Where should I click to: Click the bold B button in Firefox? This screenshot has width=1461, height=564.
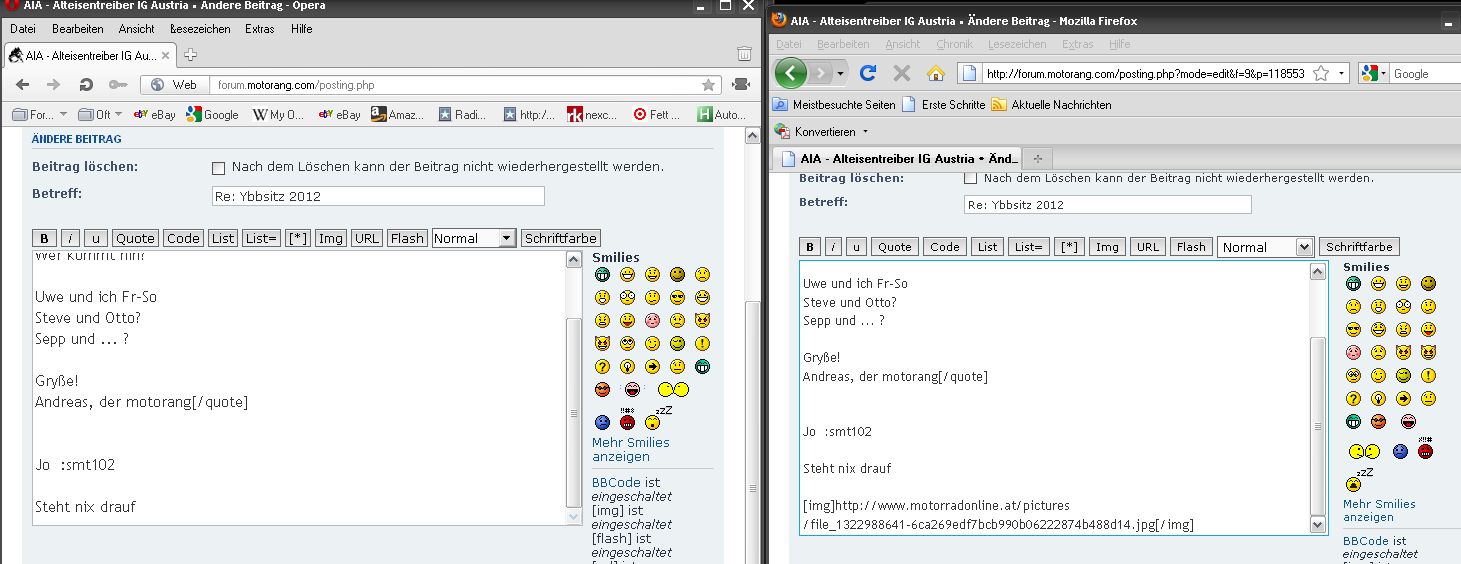811,247
